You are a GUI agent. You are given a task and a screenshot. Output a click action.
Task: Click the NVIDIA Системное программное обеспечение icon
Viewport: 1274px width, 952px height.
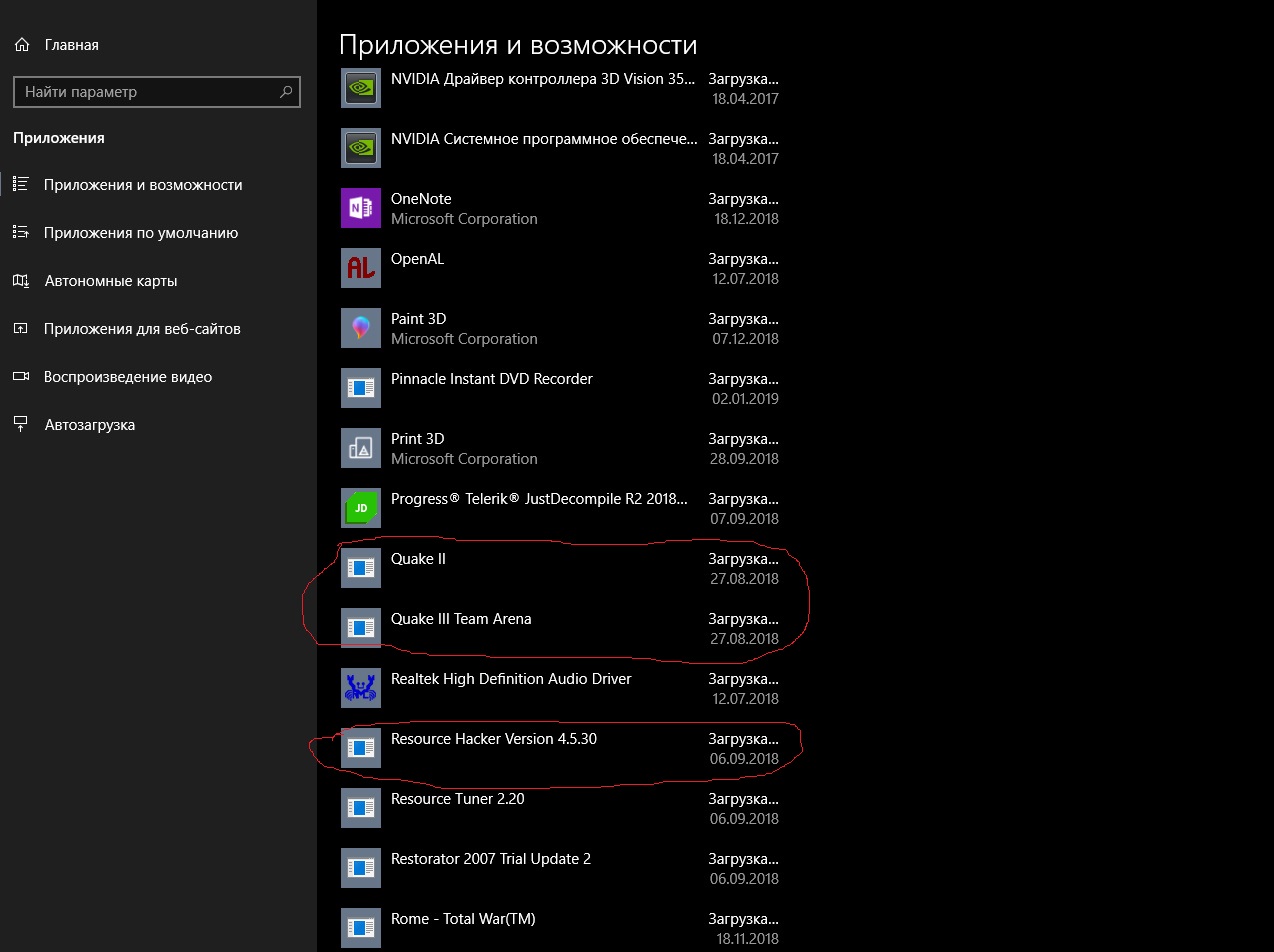(361, 148)
